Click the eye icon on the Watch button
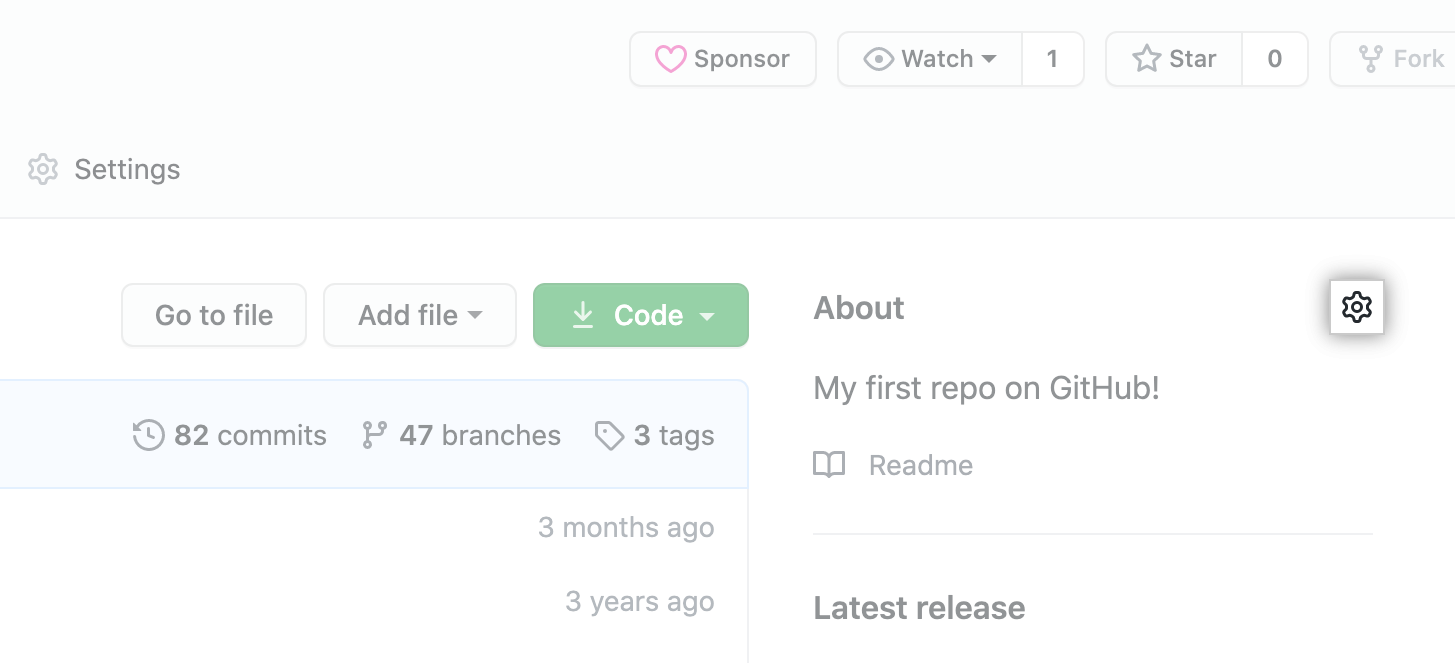Screen dimensions: 1455x663 pos(880,59)
